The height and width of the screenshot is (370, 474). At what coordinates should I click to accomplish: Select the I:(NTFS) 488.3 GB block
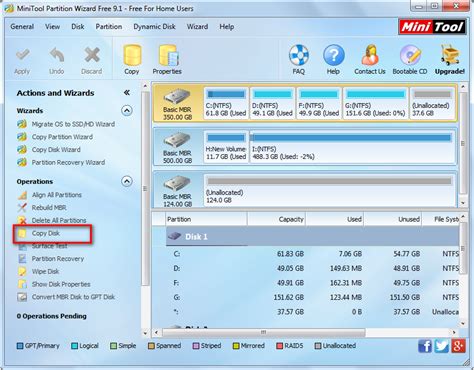[x=353, y=147]
